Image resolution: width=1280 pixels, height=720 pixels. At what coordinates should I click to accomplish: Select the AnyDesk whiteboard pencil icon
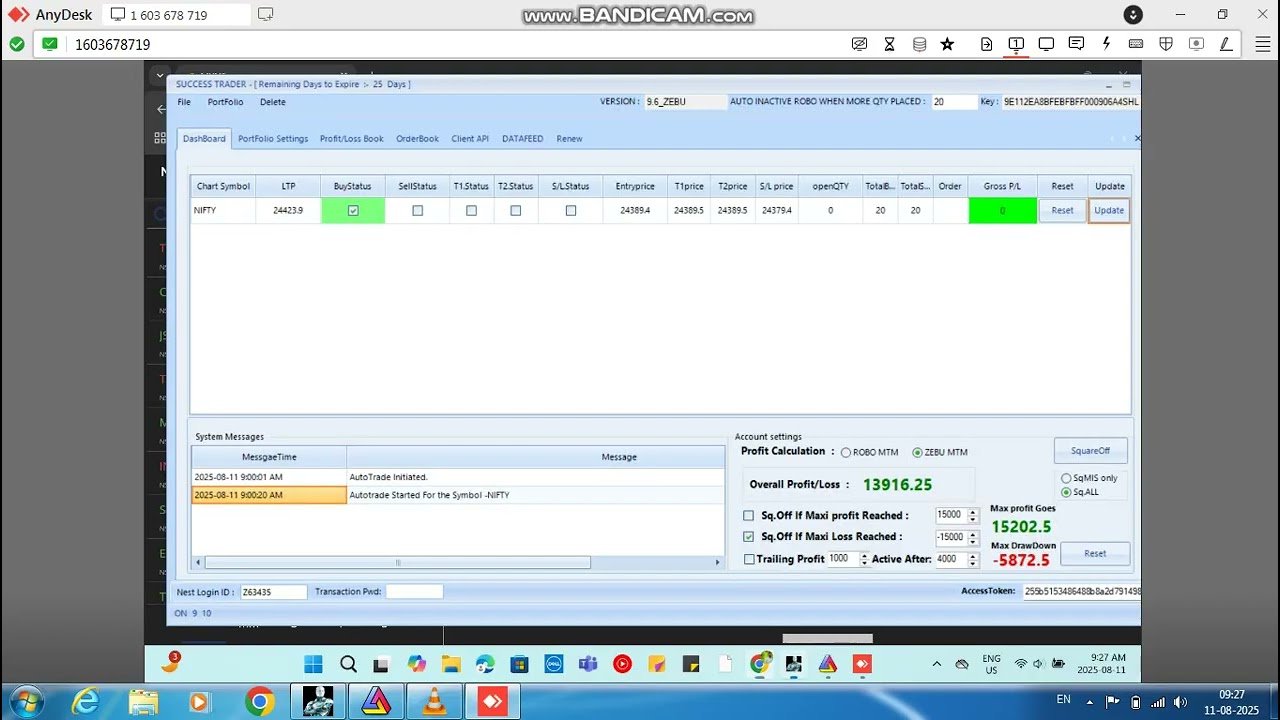pos(1226,44)
